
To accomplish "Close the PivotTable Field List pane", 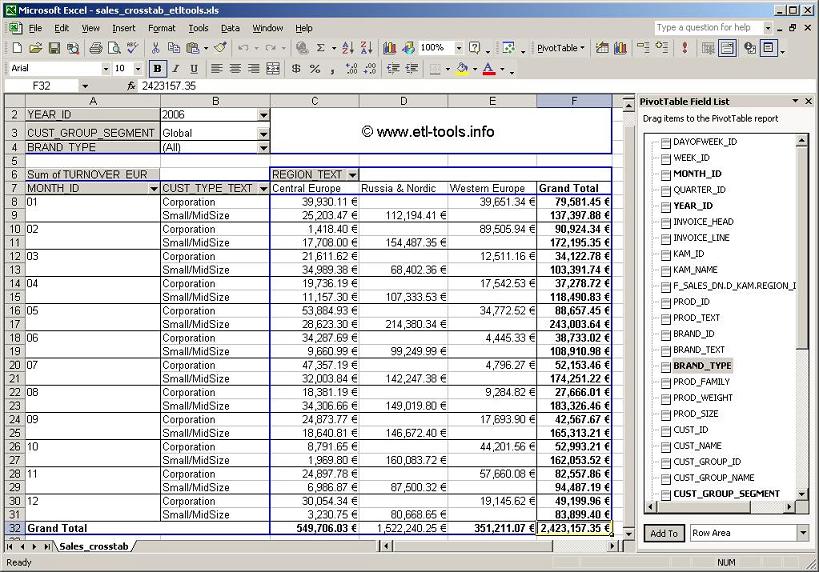I will point(809,101).
